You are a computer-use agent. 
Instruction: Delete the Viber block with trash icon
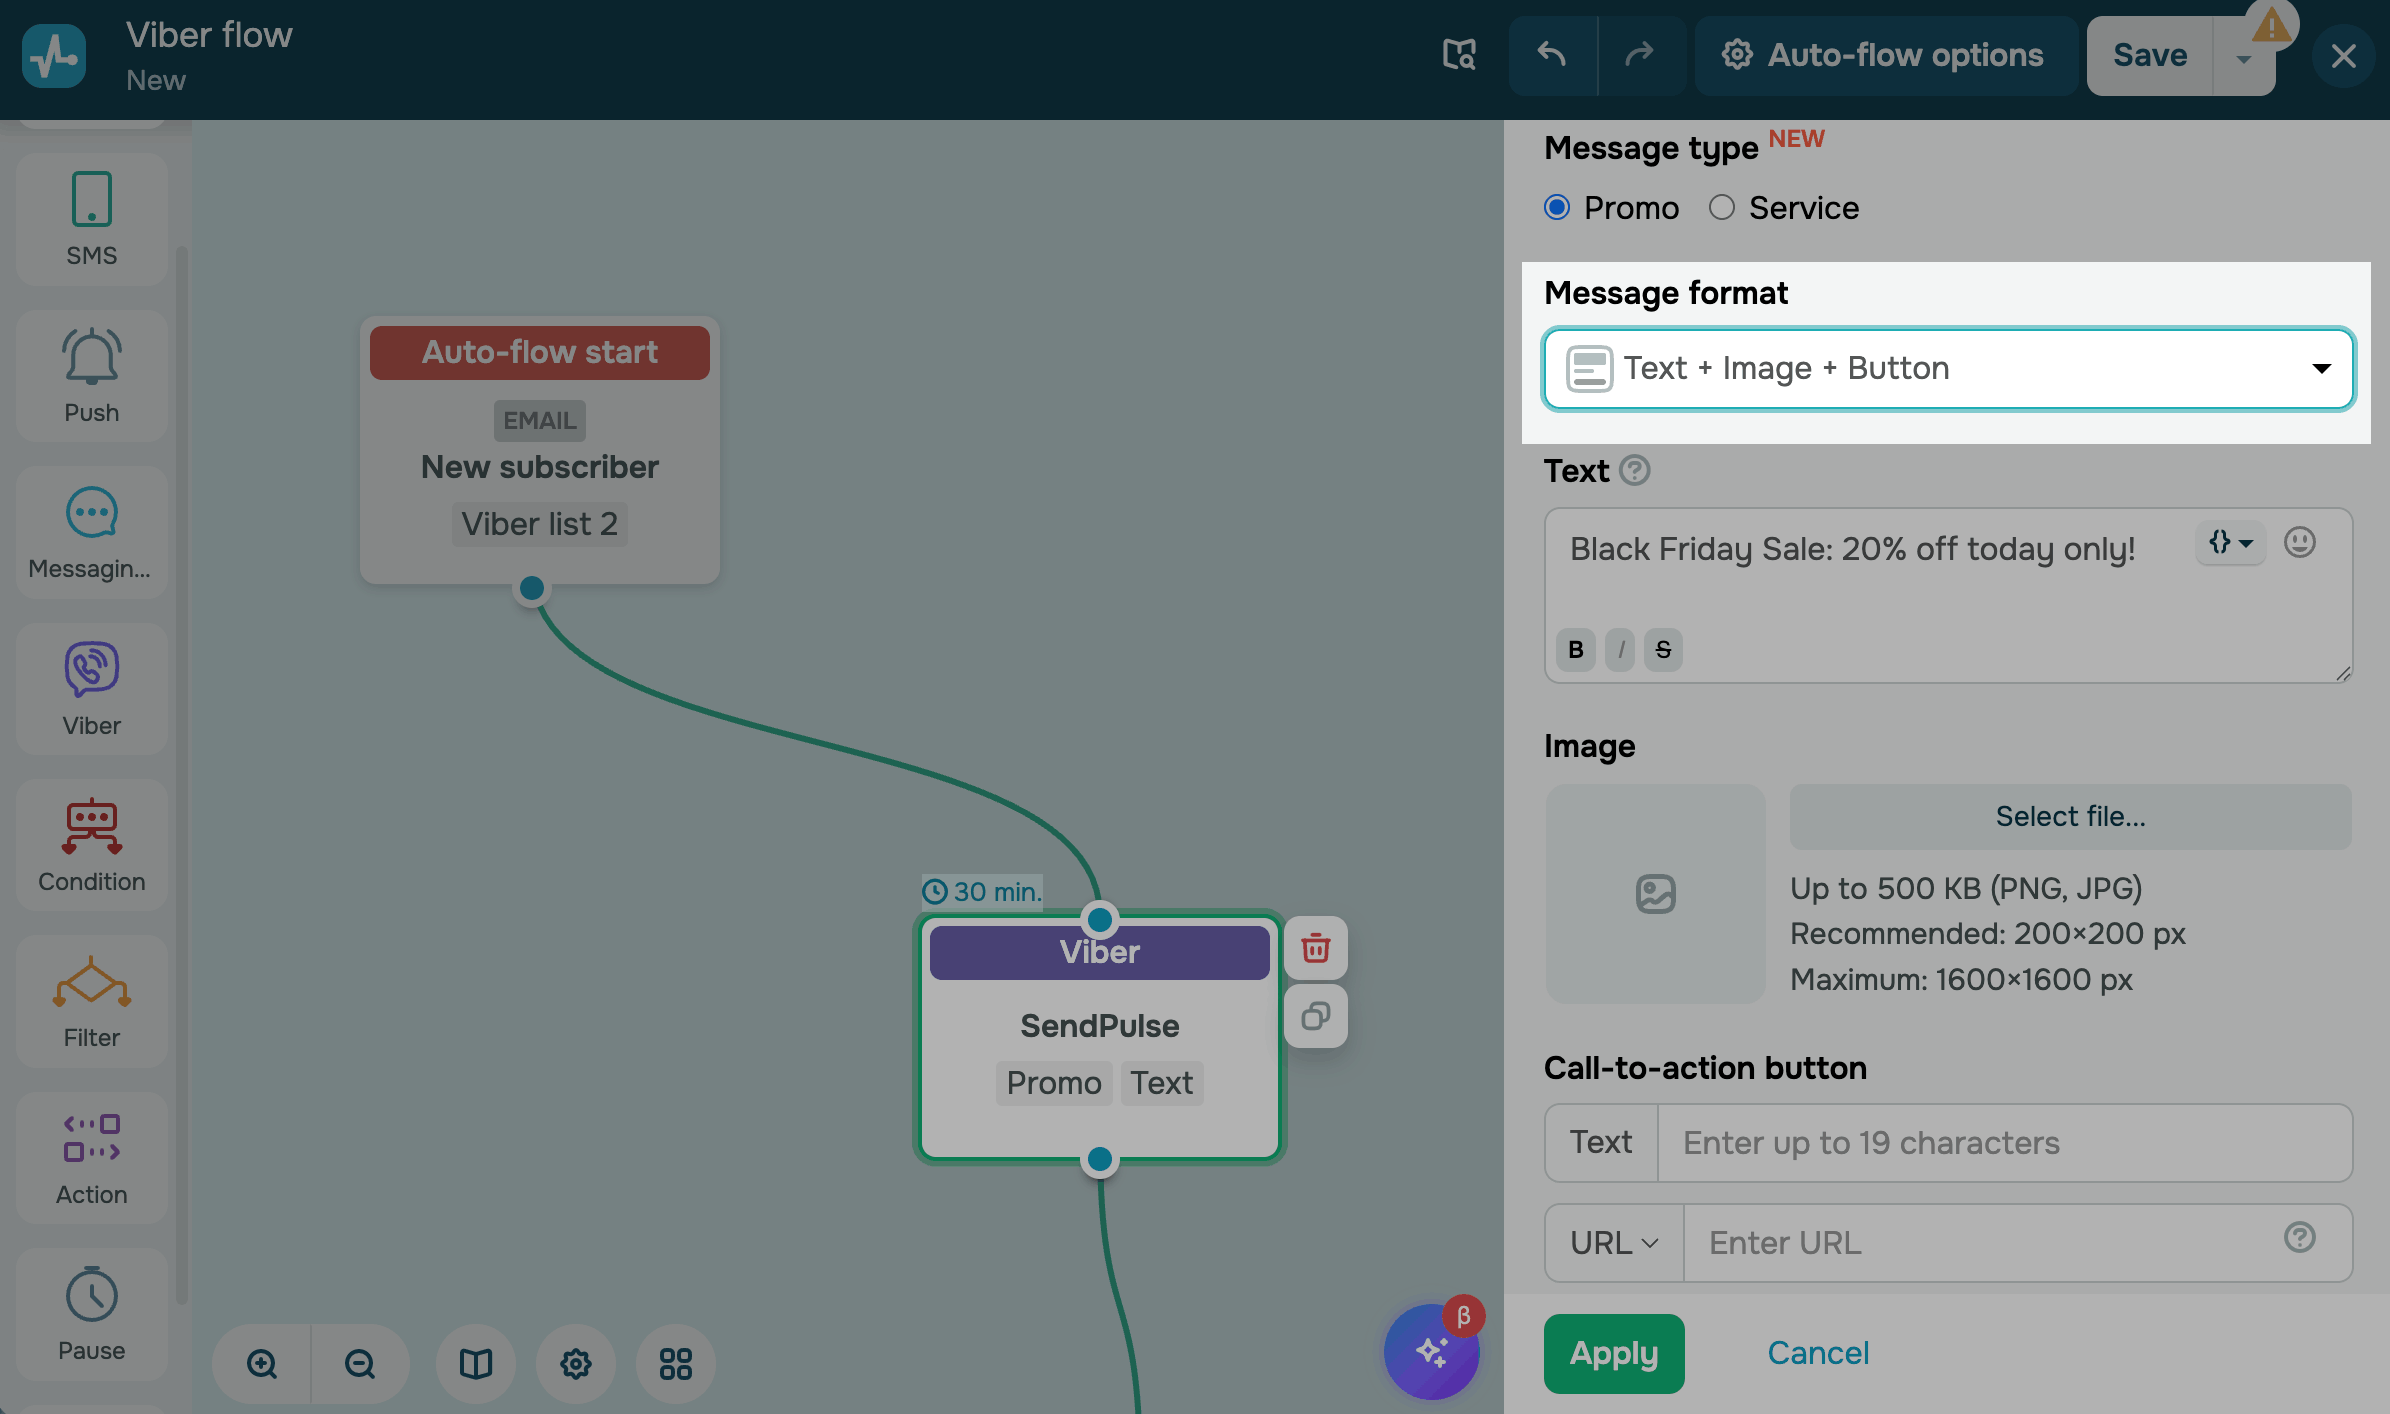tap(1315, 948)
